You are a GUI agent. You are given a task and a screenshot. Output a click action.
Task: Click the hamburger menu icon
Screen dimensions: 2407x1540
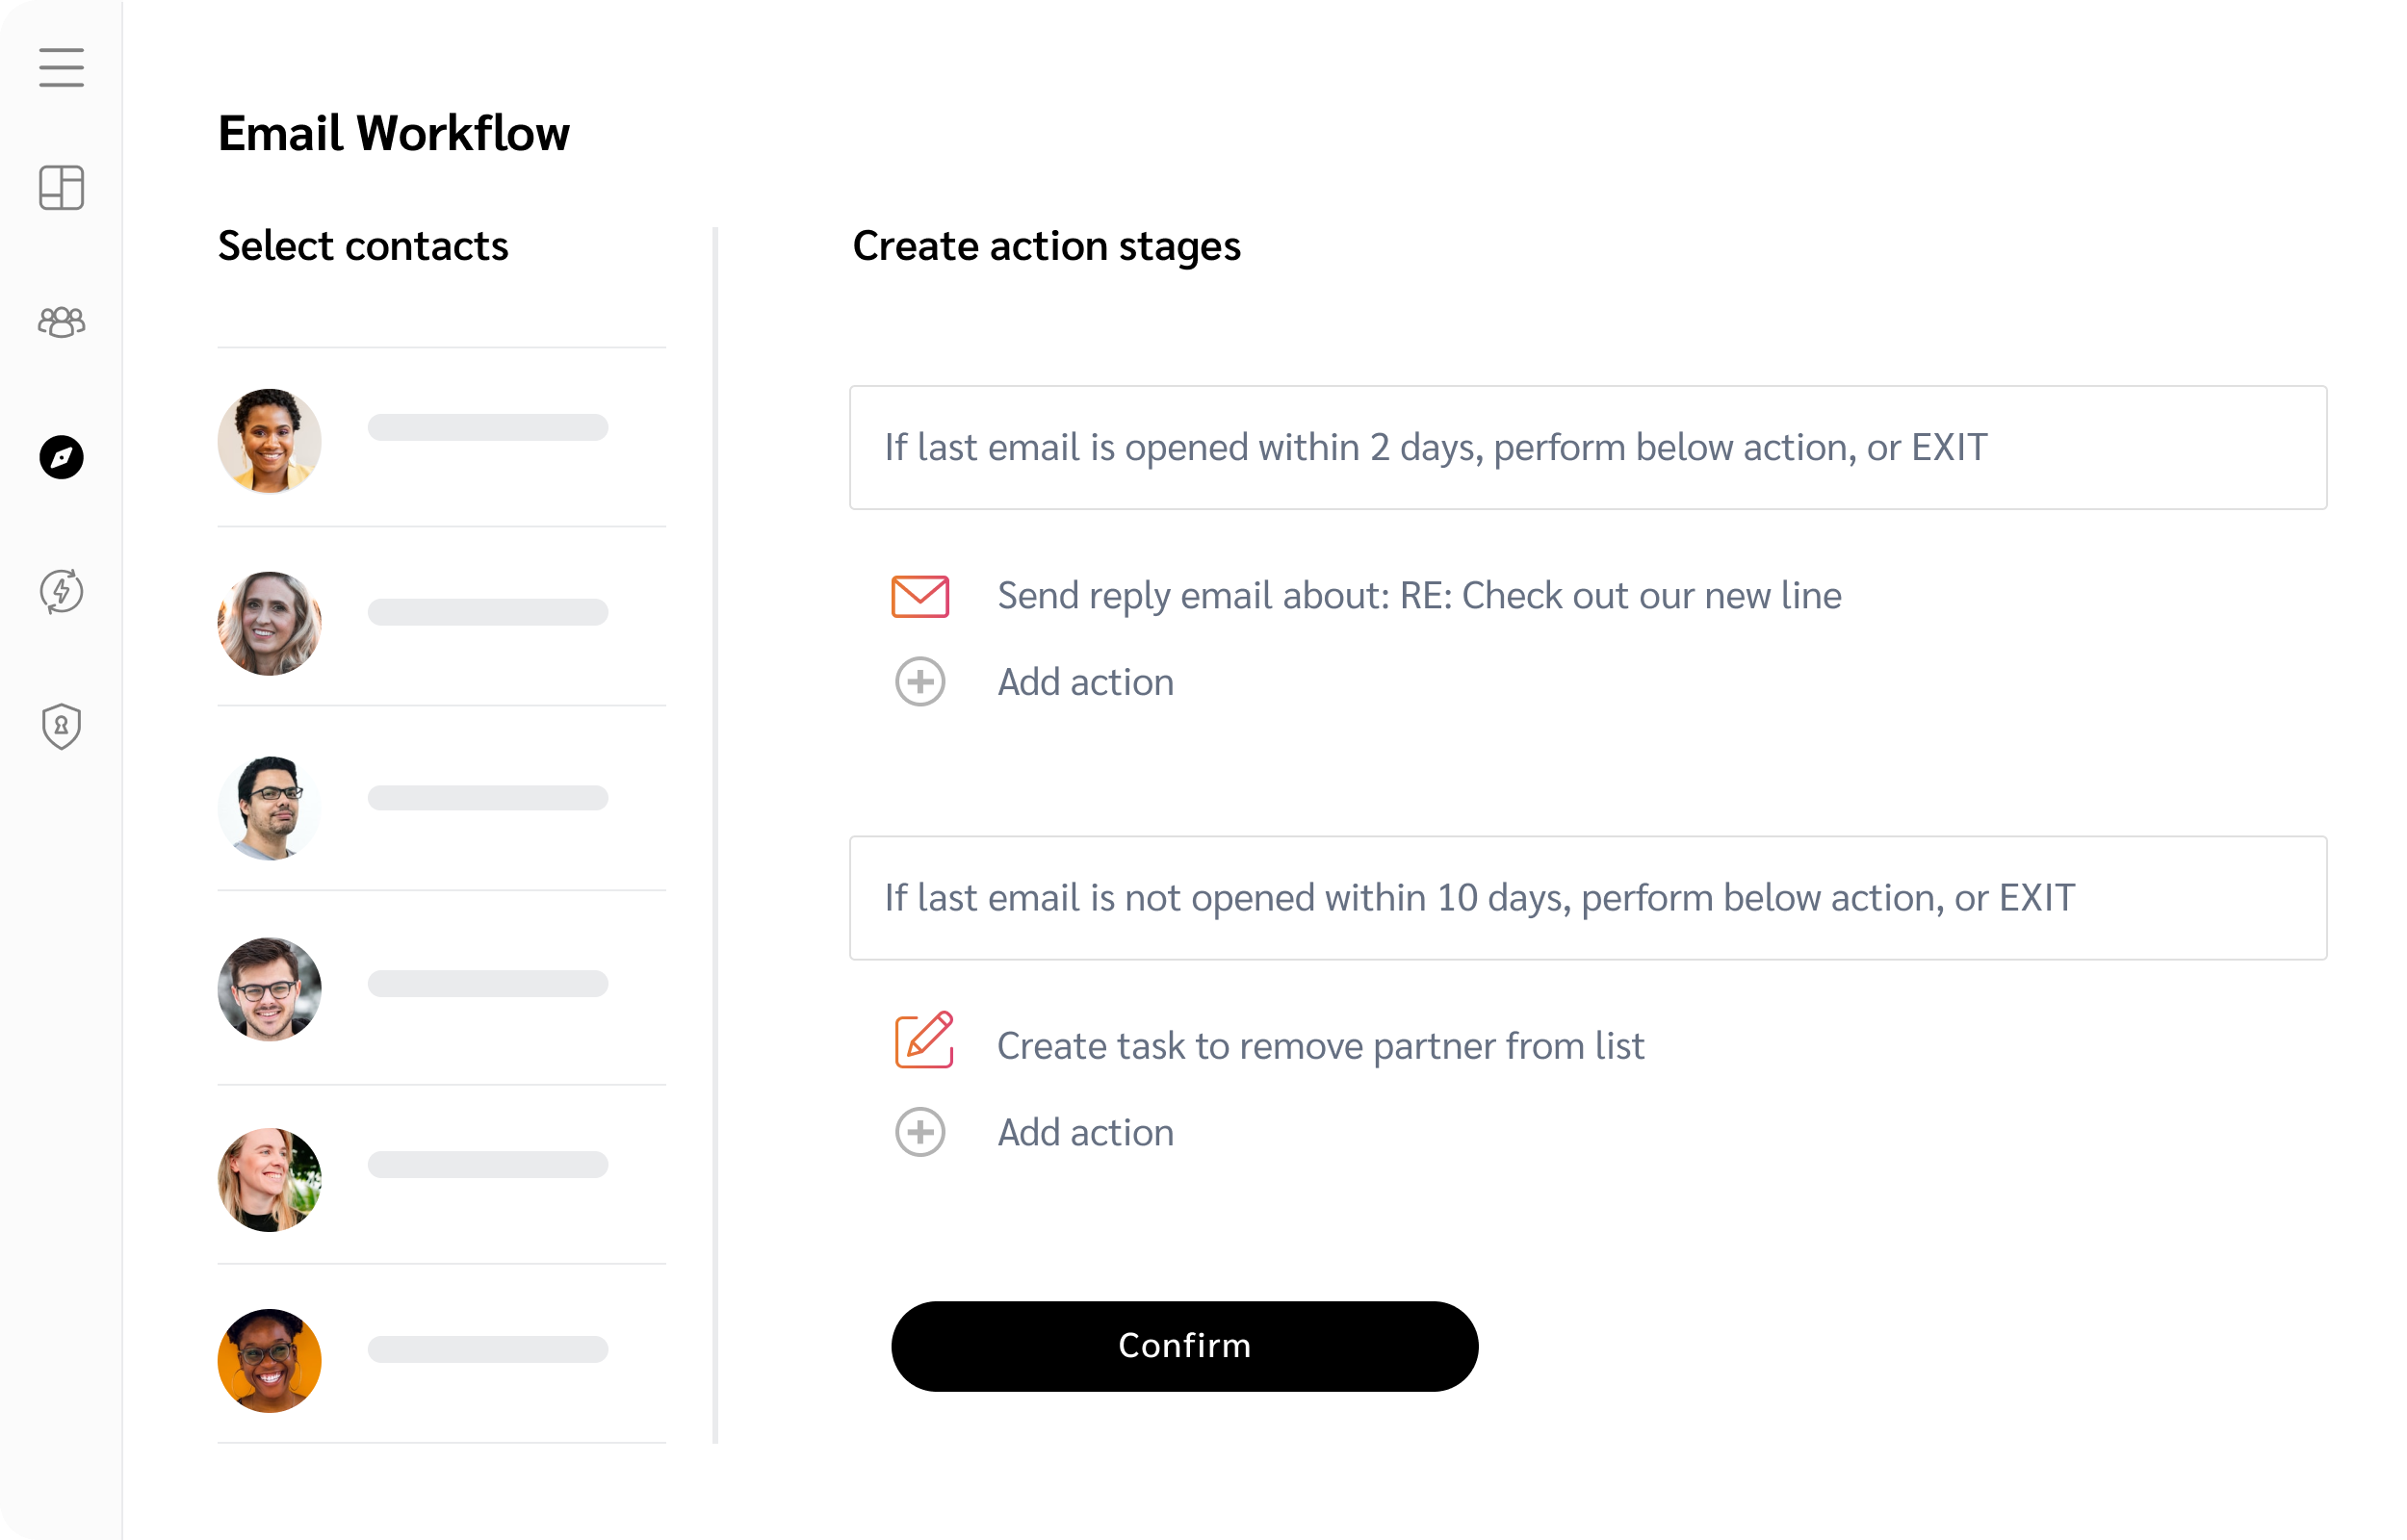(62, 66)
